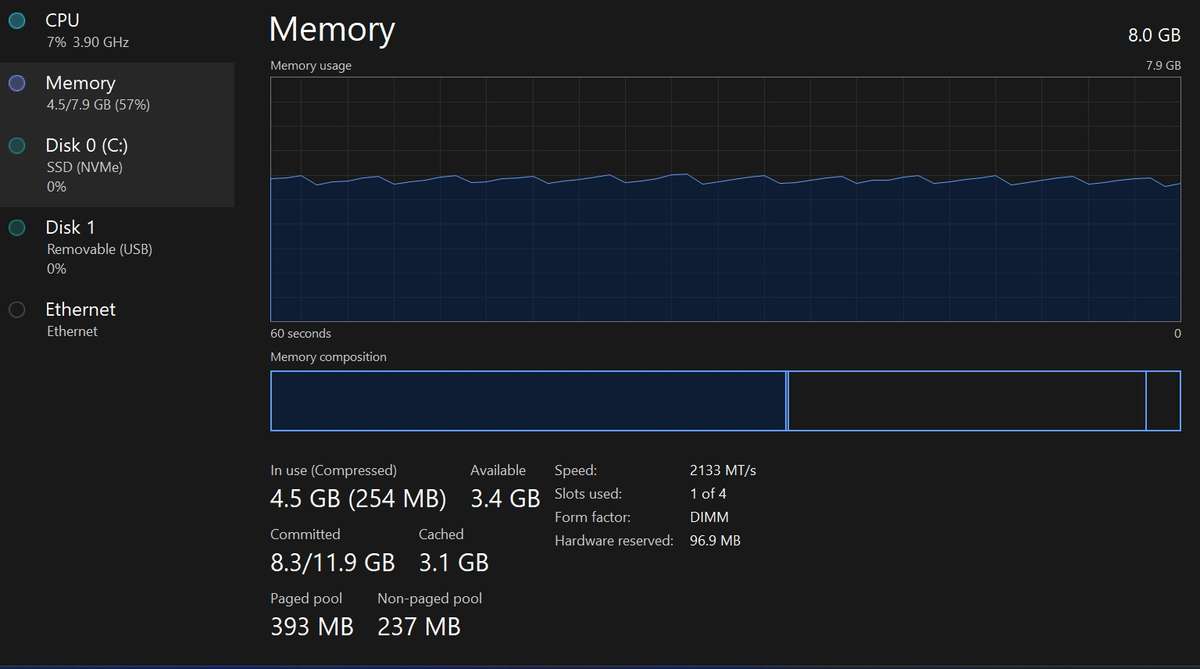
Task: Click the Cached 3.1 GB value
Action: pyautogui.click(x=453, y=562)
